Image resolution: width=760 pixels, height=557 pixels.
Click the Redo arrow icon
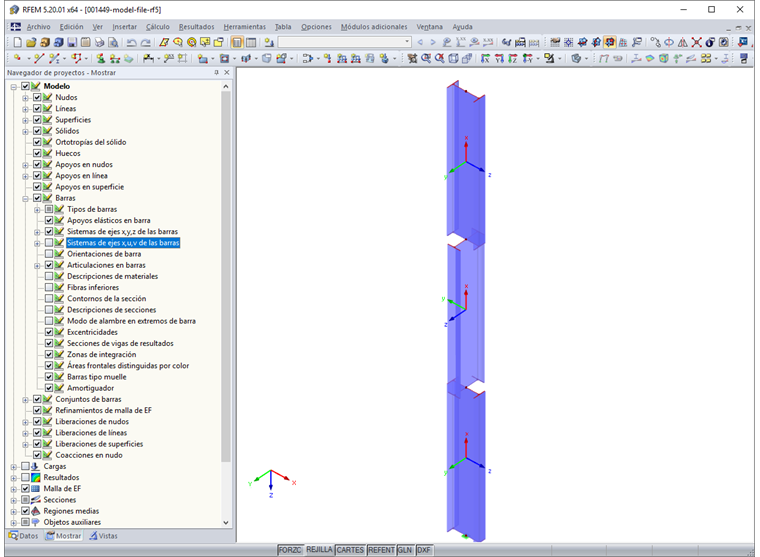144,43
